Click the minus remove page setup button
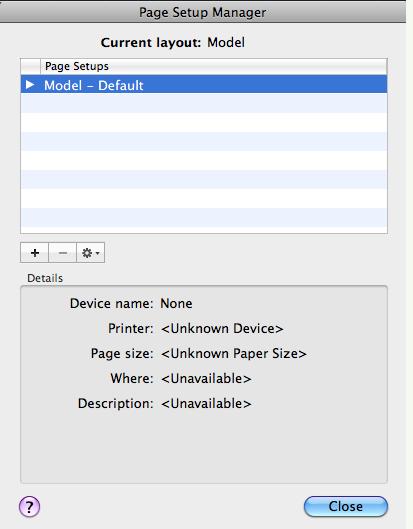This screenshot has height=529, width=413. pos(63,252)
